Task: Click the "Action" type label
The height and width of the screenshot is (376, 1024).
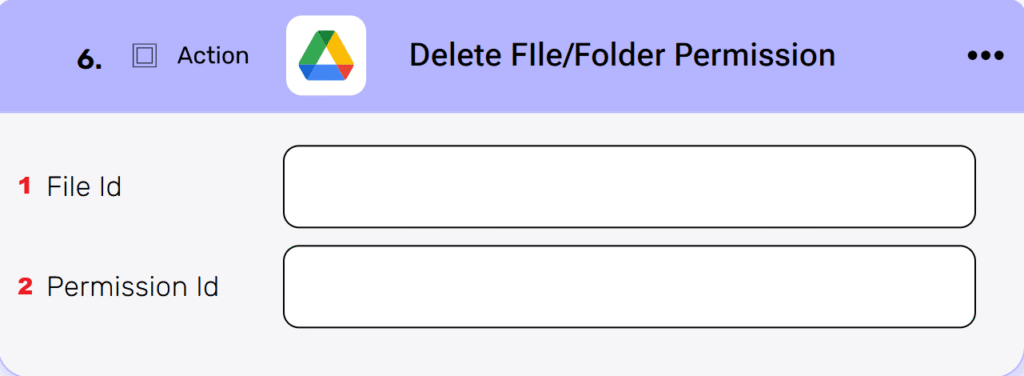Action: click(x=213, y=56)
